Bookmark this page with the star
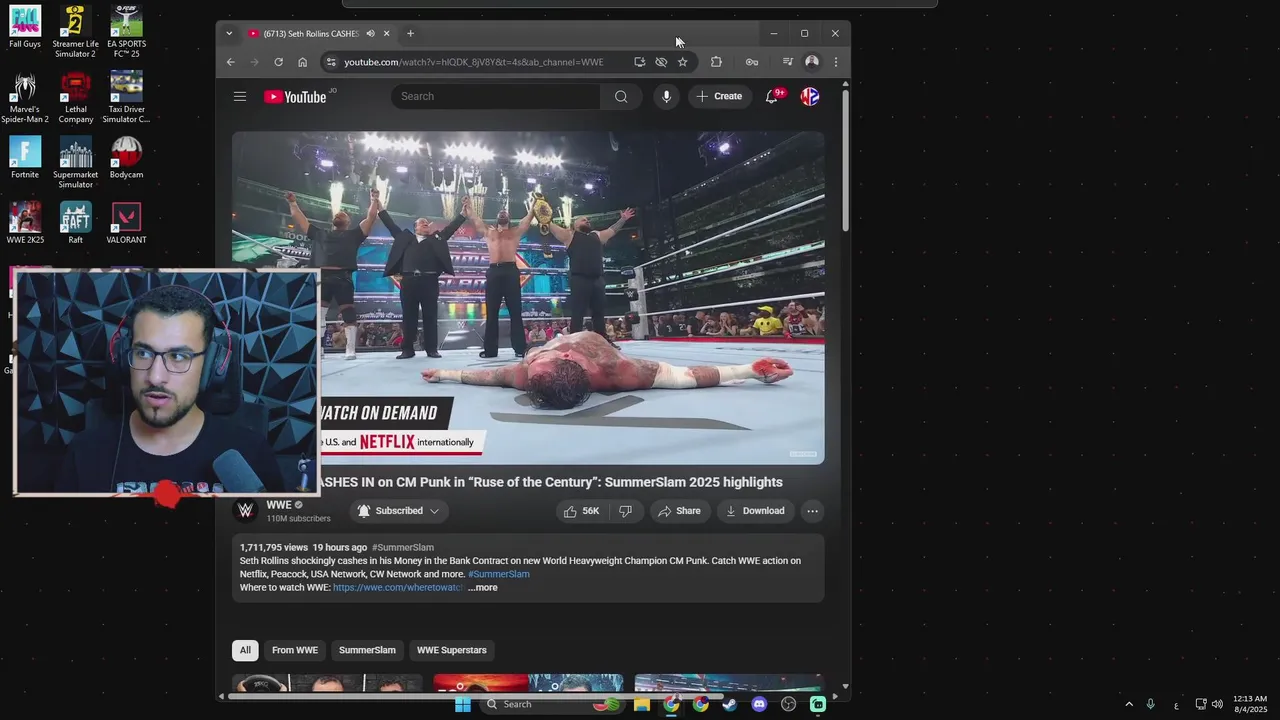 pyautogui.click(x=682, y=62)
